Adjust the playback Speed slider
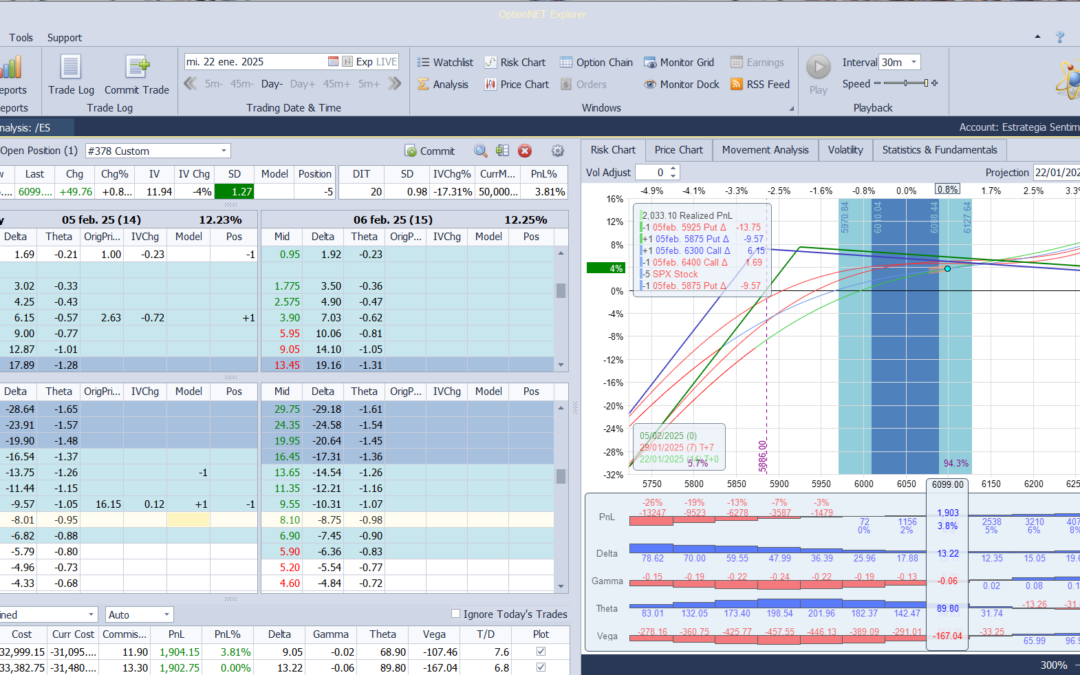The image size is (1080, 675). click(906, 83)
